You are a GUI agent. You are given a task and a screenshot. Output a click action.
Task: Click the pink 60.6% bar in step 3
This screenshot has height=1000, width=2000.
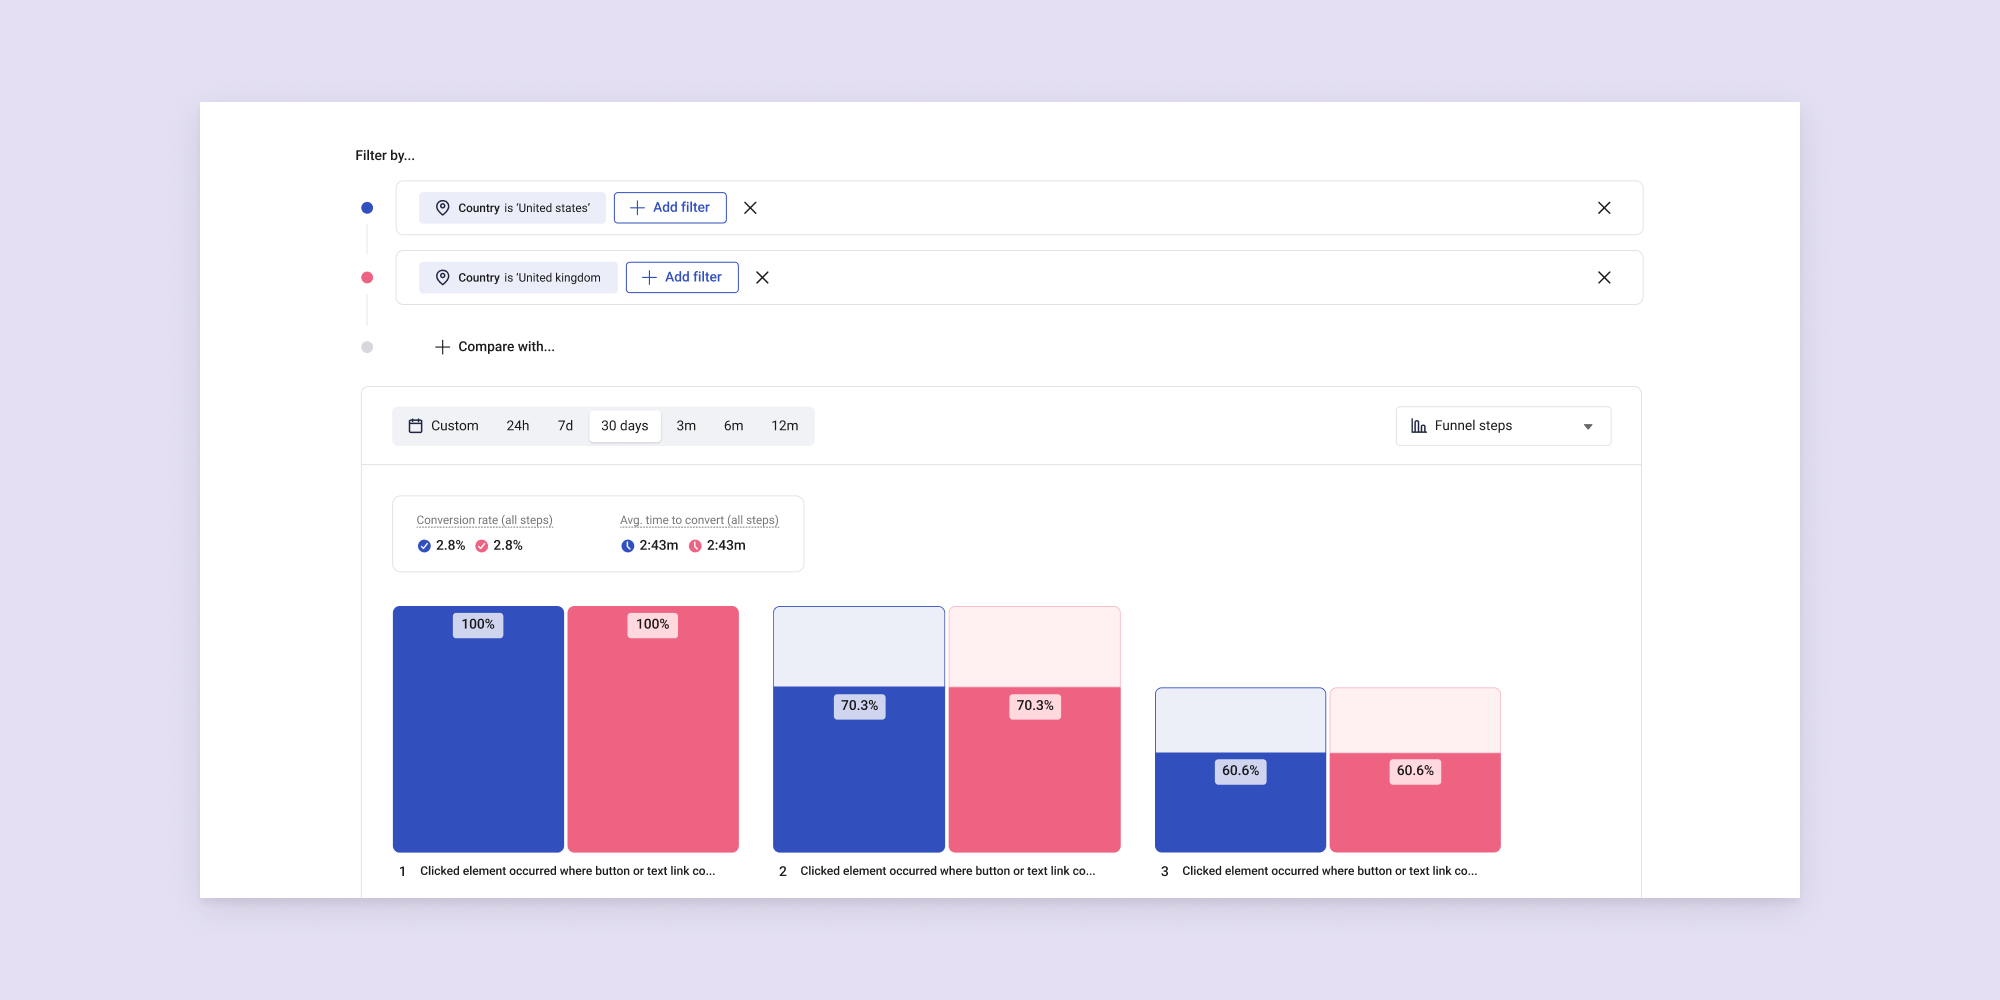pyautogui.click(x=1415, y=802)
